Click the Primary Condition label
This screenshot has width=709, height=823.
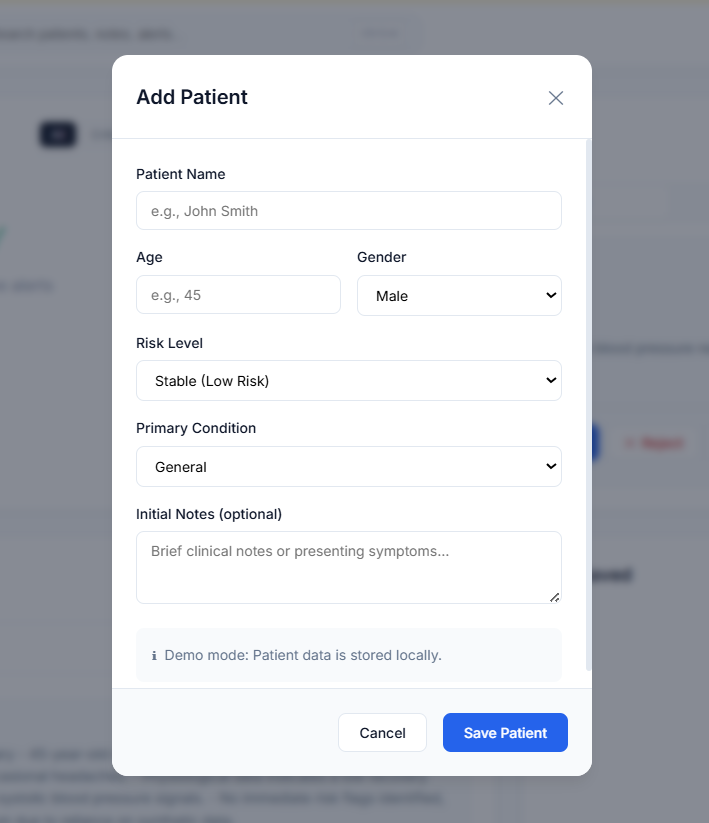(196, 428)
